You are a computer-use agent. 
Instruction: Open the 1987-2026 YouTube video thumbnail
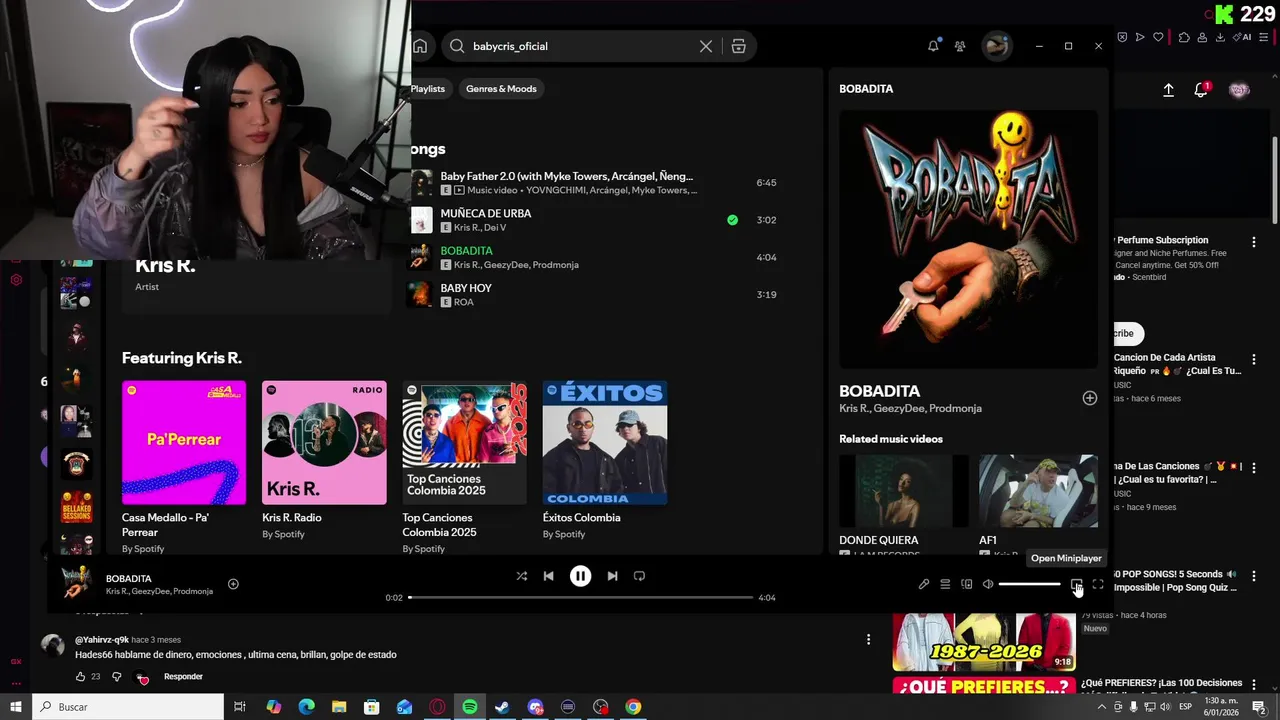click(x=984, y=641)
